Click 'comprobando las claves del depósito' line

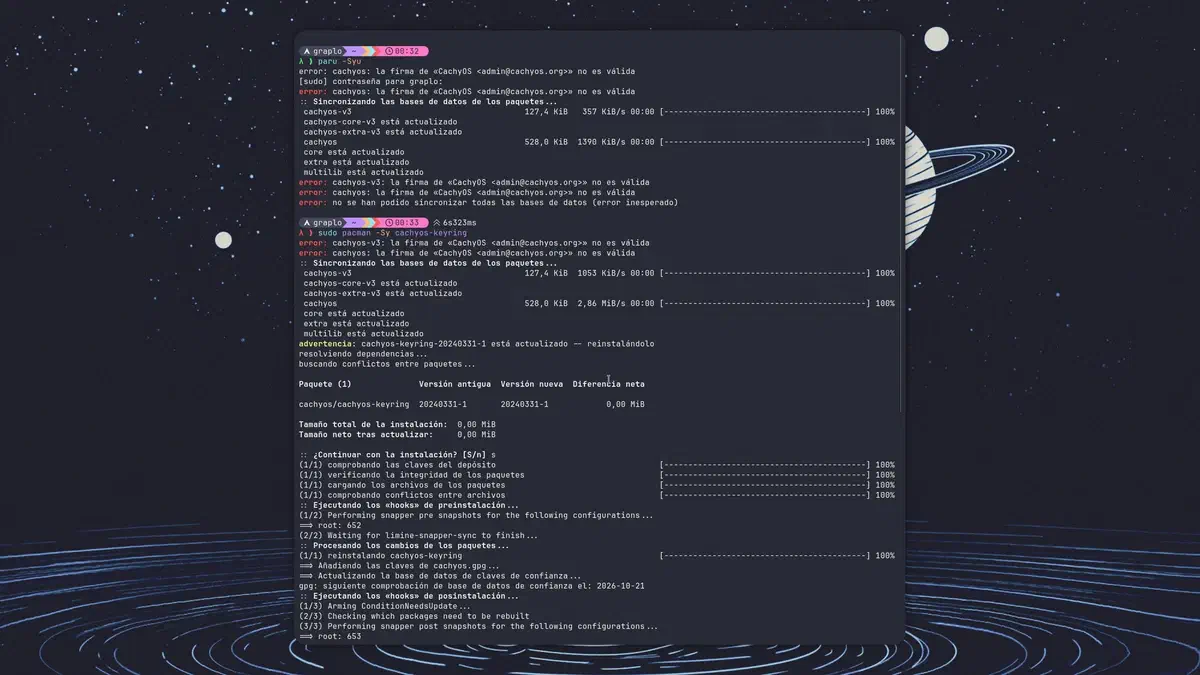pyautogui.click(x=397, y=465)
